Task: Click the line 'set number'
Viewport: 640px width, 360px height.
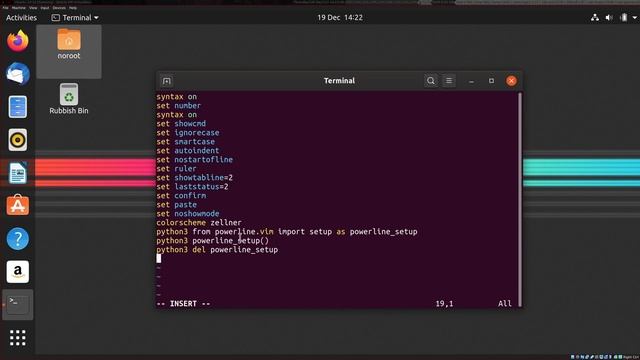Action: click(179, 106)
